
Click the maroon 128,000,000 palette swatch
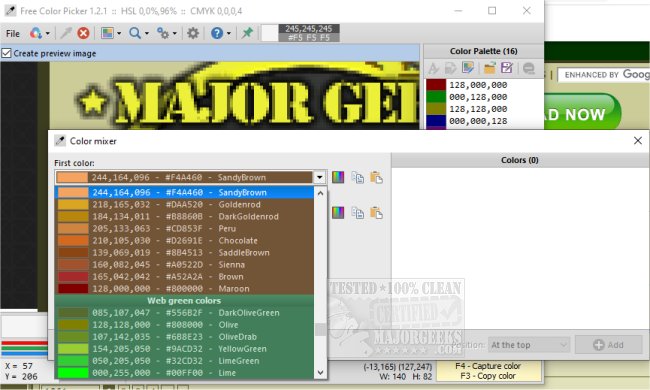[x=436, y=85]
